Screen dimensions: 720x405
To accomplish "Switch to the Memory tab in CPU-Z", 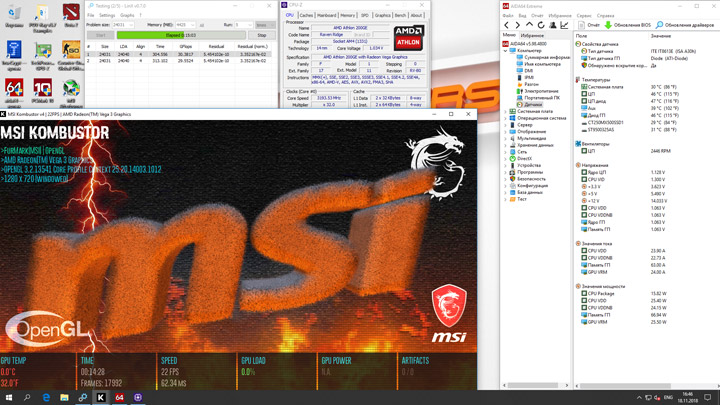I will [347, 15].
